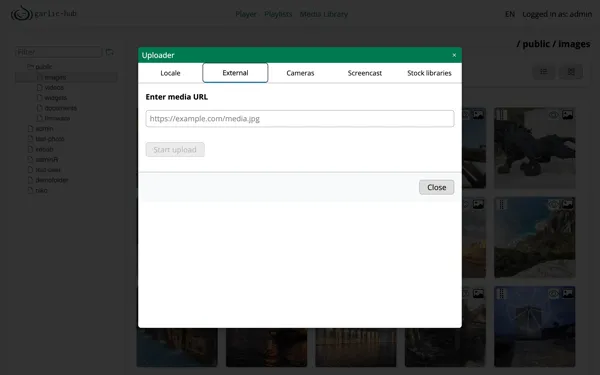600x375 pixels.
Task: Focus the media URL input field
Action: point(300,119)
